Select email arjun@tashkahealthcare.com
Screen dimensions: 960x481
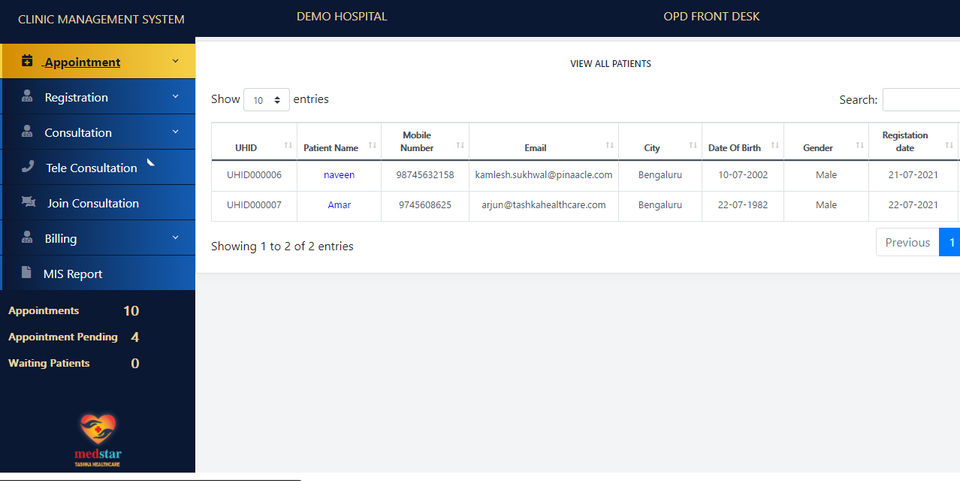pos(544,205)
